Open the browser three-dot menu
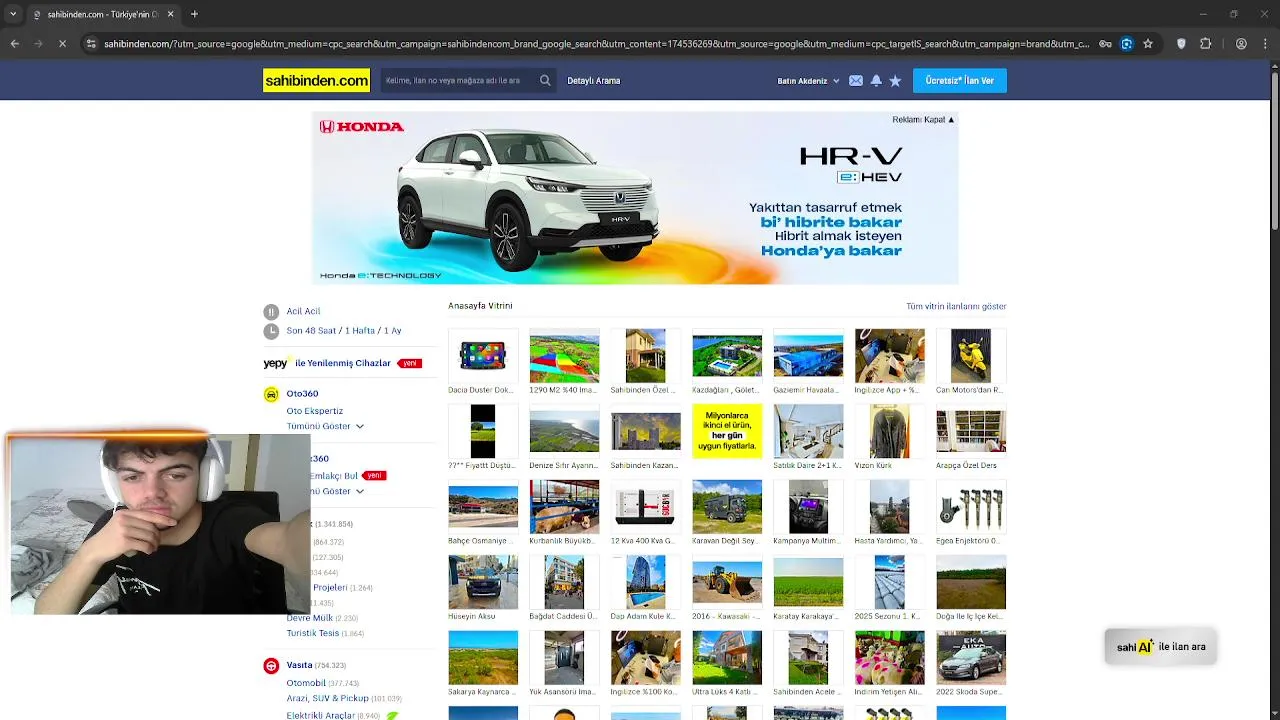This screenshot has height=720, width=1280. (x=1265, y=44)
